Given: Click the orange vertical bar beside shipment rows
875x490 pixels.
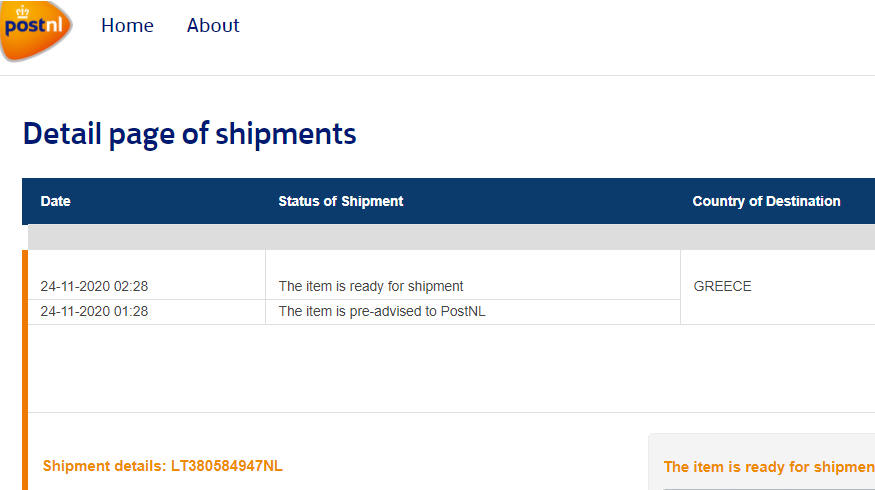Looking at the screenshot, I should click(25, 370).
